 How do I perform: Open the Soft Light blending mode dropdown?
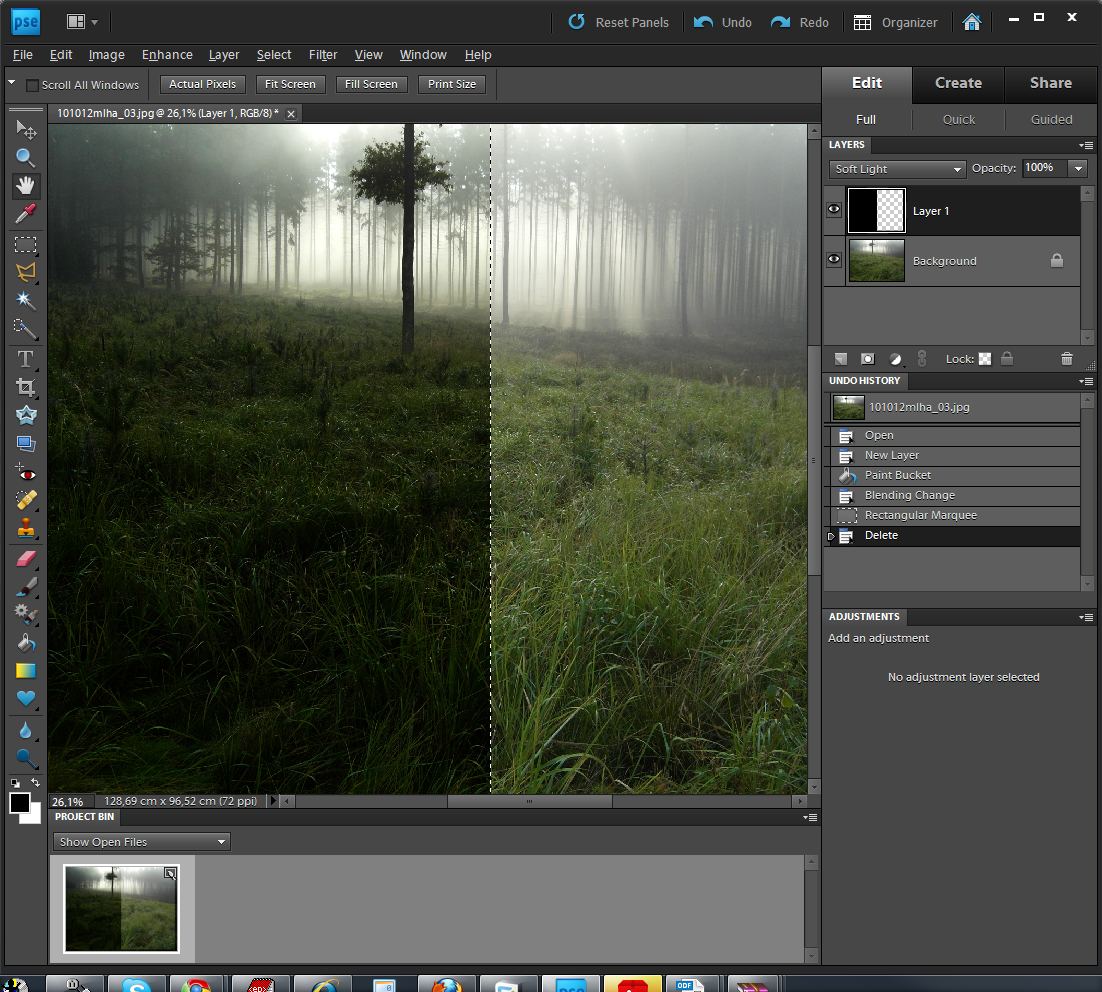tap(897, 169)
